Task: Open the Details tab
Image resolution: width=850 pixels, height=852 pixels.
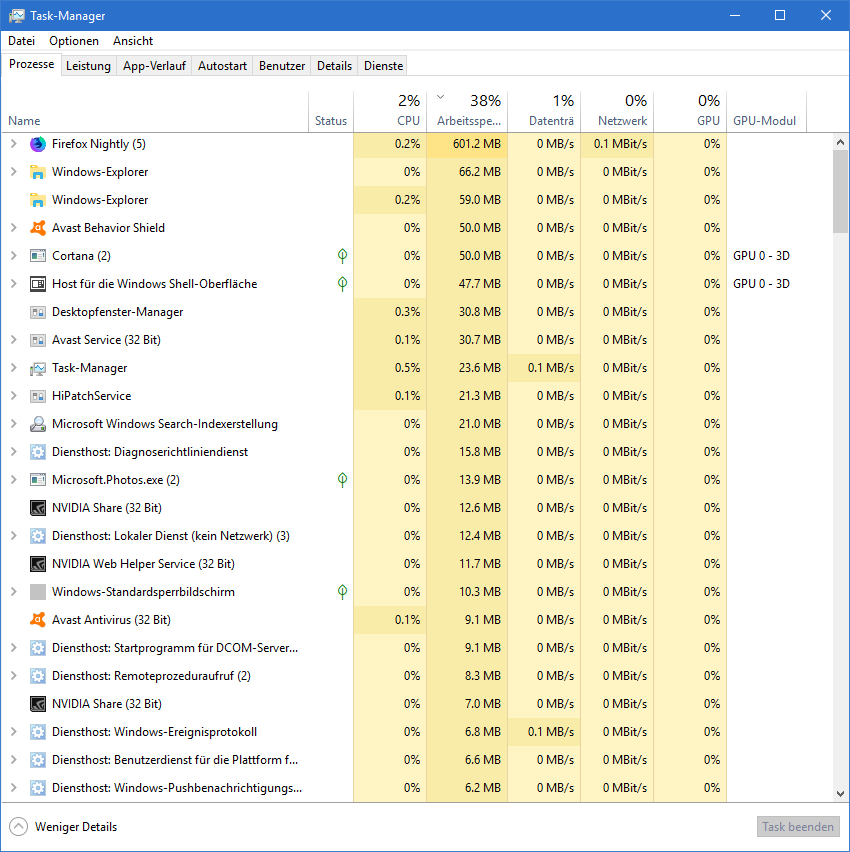Action: (334, 66)
